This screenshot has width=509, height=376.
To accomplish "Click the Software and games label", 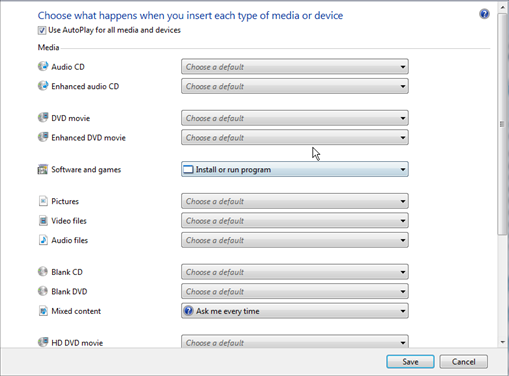I will point(86,170).
